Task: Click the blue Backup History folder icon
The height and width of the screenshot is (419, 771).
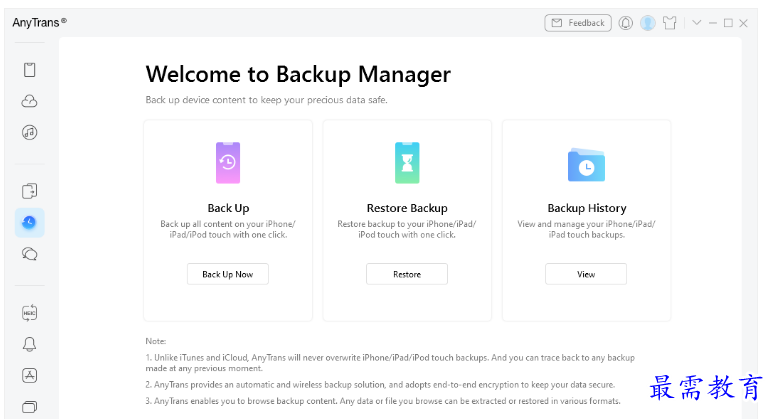Action: pyautogui.click(x=586, y=165)
